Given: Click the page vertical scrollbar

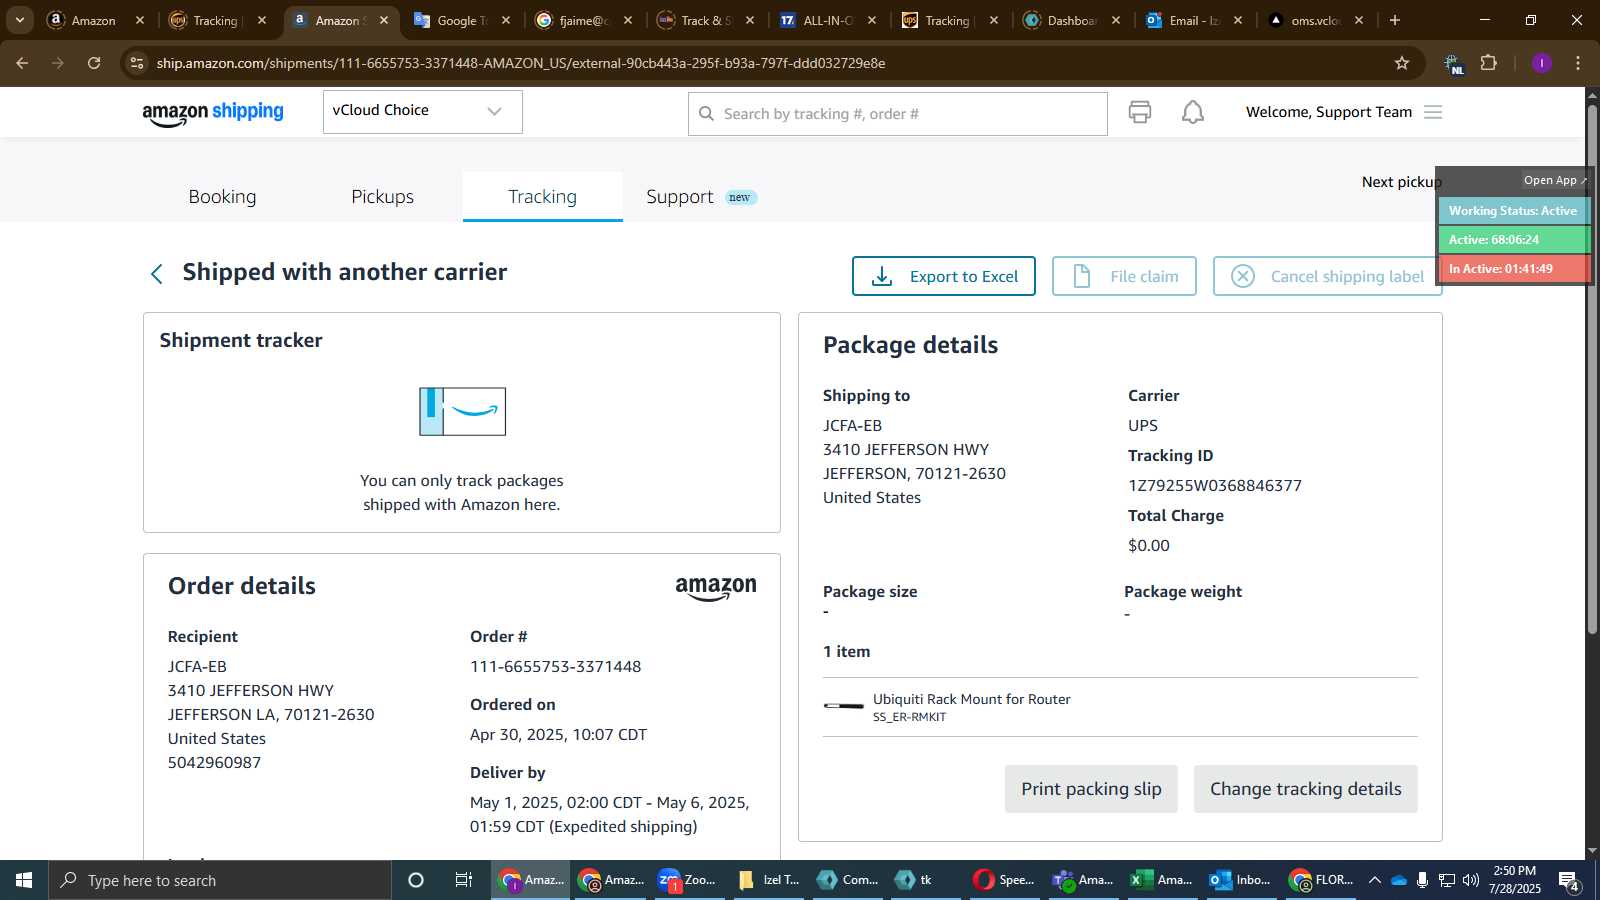Looking at the screenshot, I should tap(1592, 370).
